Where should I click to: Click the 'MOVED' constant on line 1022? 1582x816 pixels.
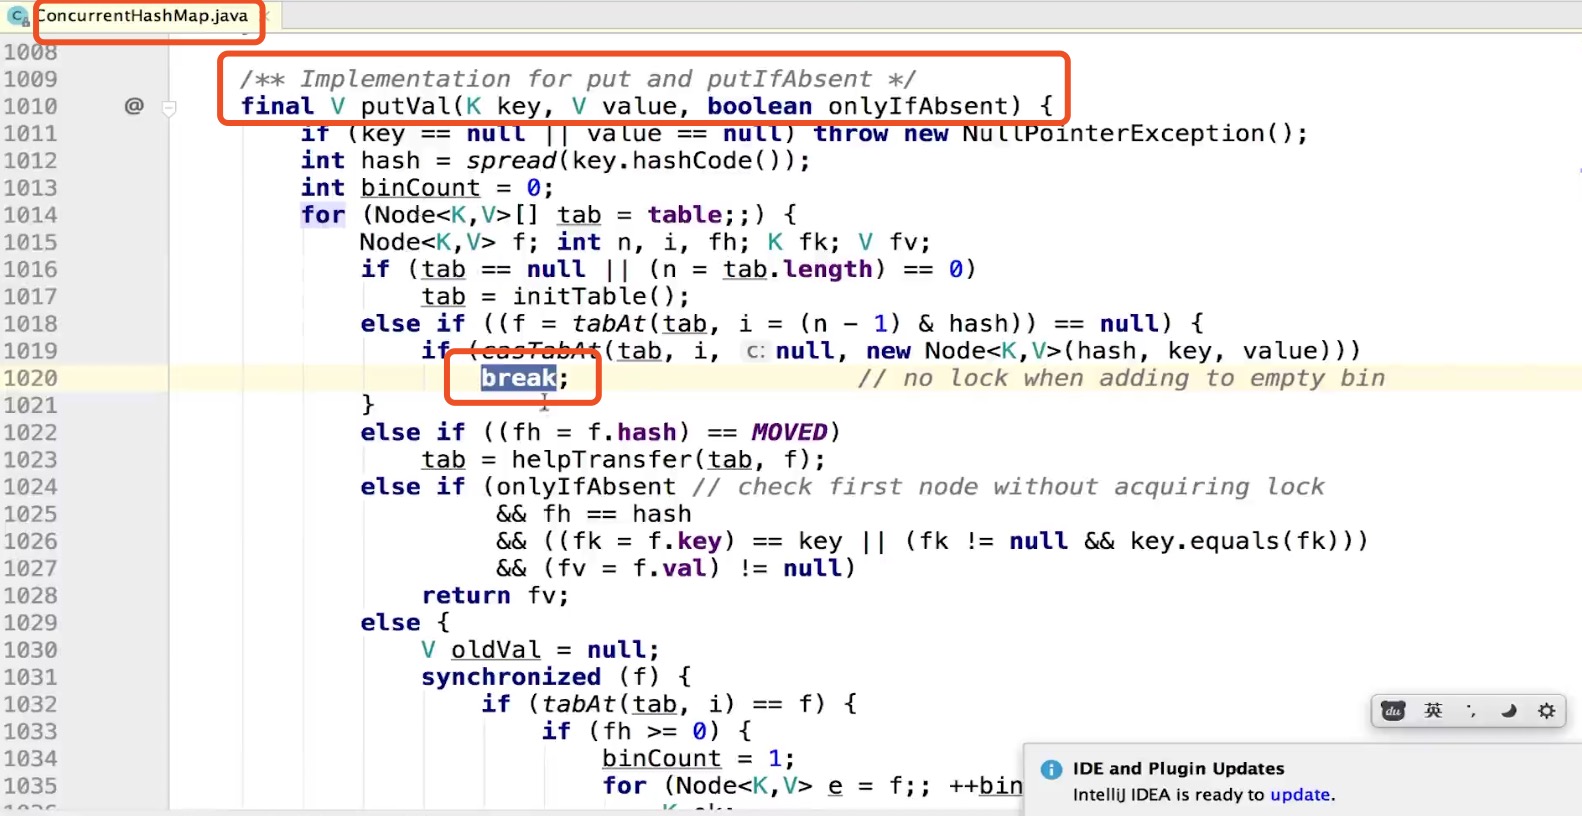789,432
